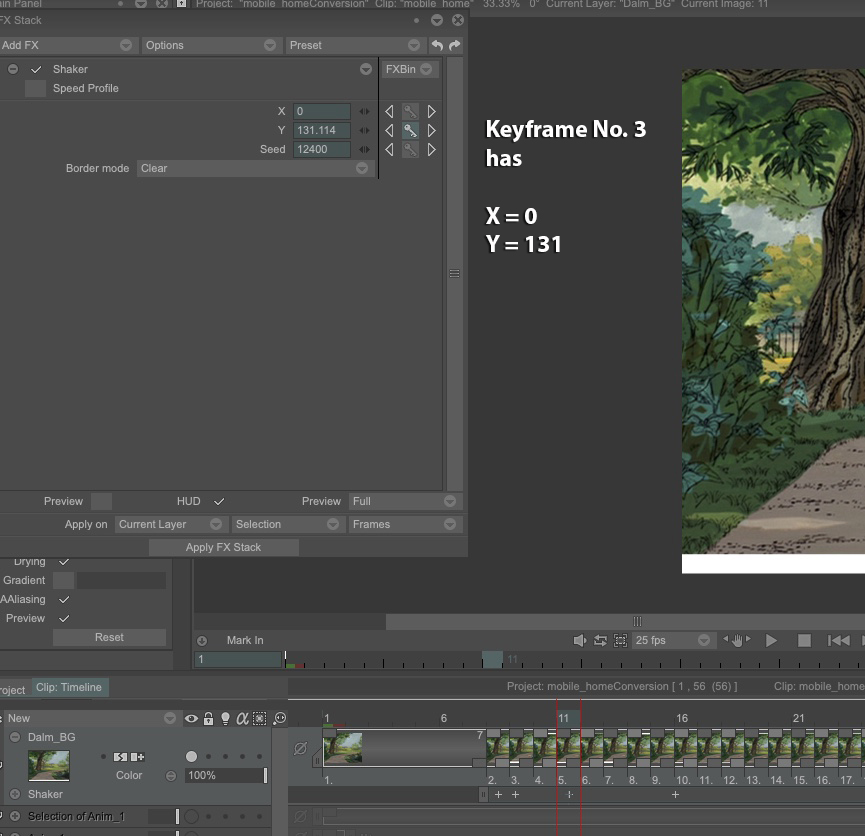Screen dimensions: 865x836
Task: Play the animation
Action: click(x=771, y=640)
